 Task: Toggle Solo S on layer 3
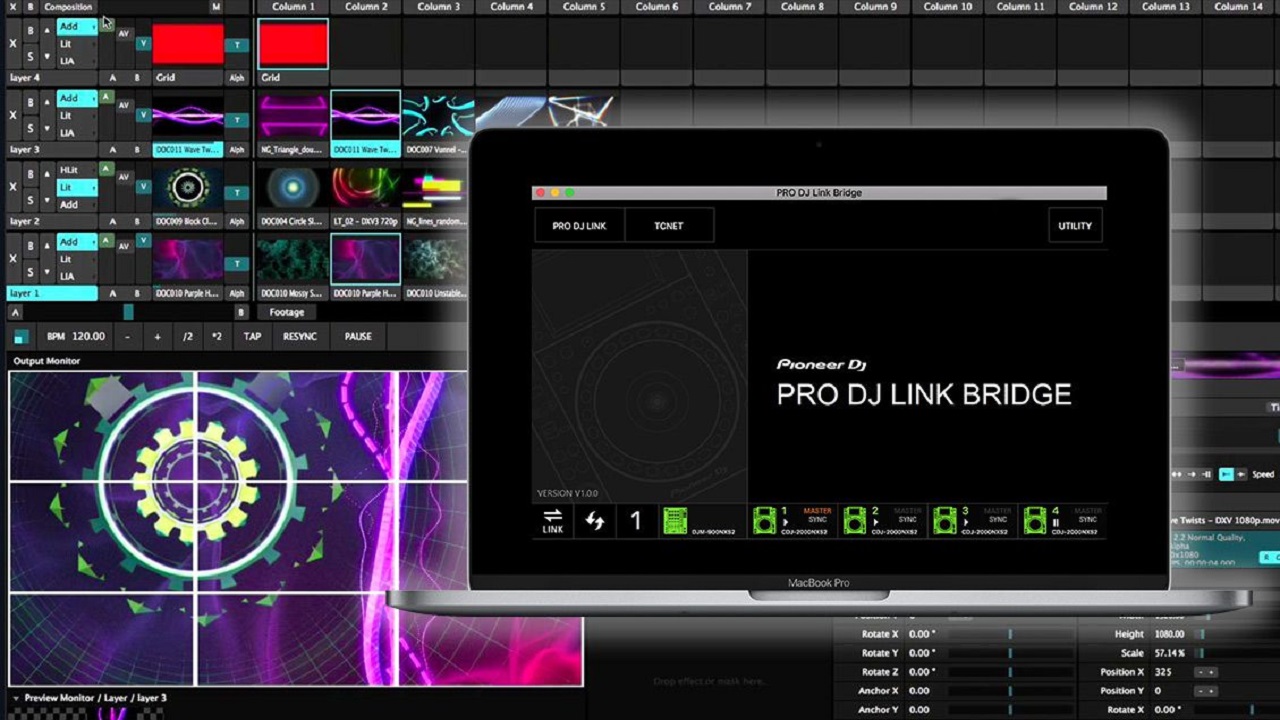point(31,128)
